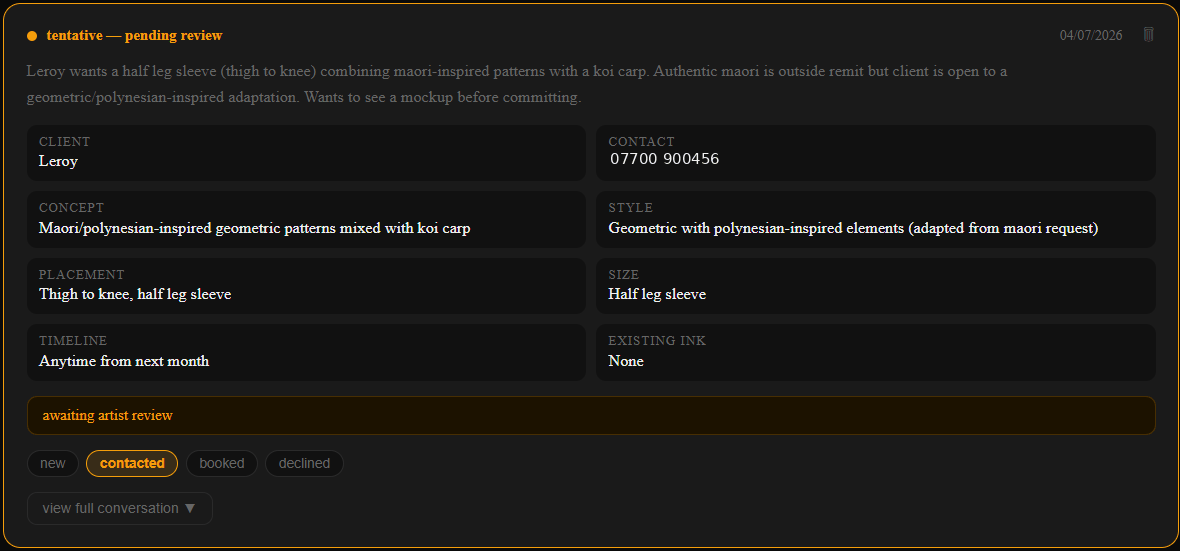Click contact number 07700 900456
This screenshot has width=1180, height=551.
pyautogui.click(x=665, y=160)
